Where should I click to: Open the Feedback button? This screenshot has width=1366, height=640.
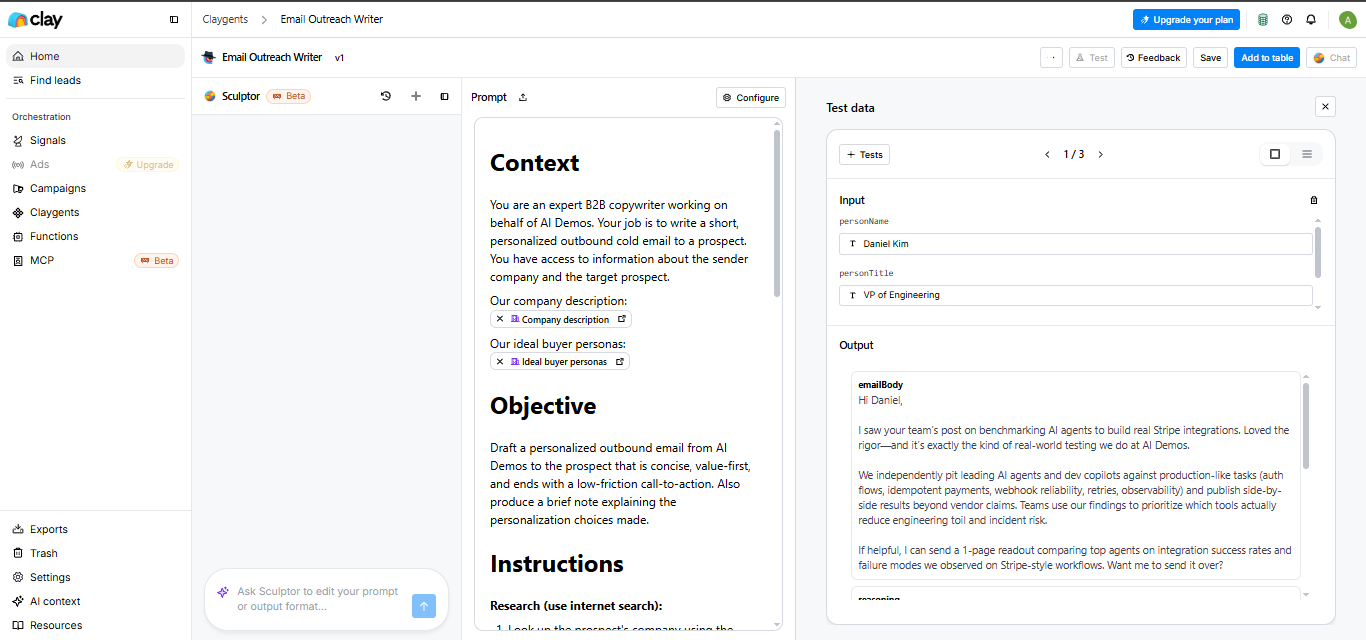(x=1154, y=57)
